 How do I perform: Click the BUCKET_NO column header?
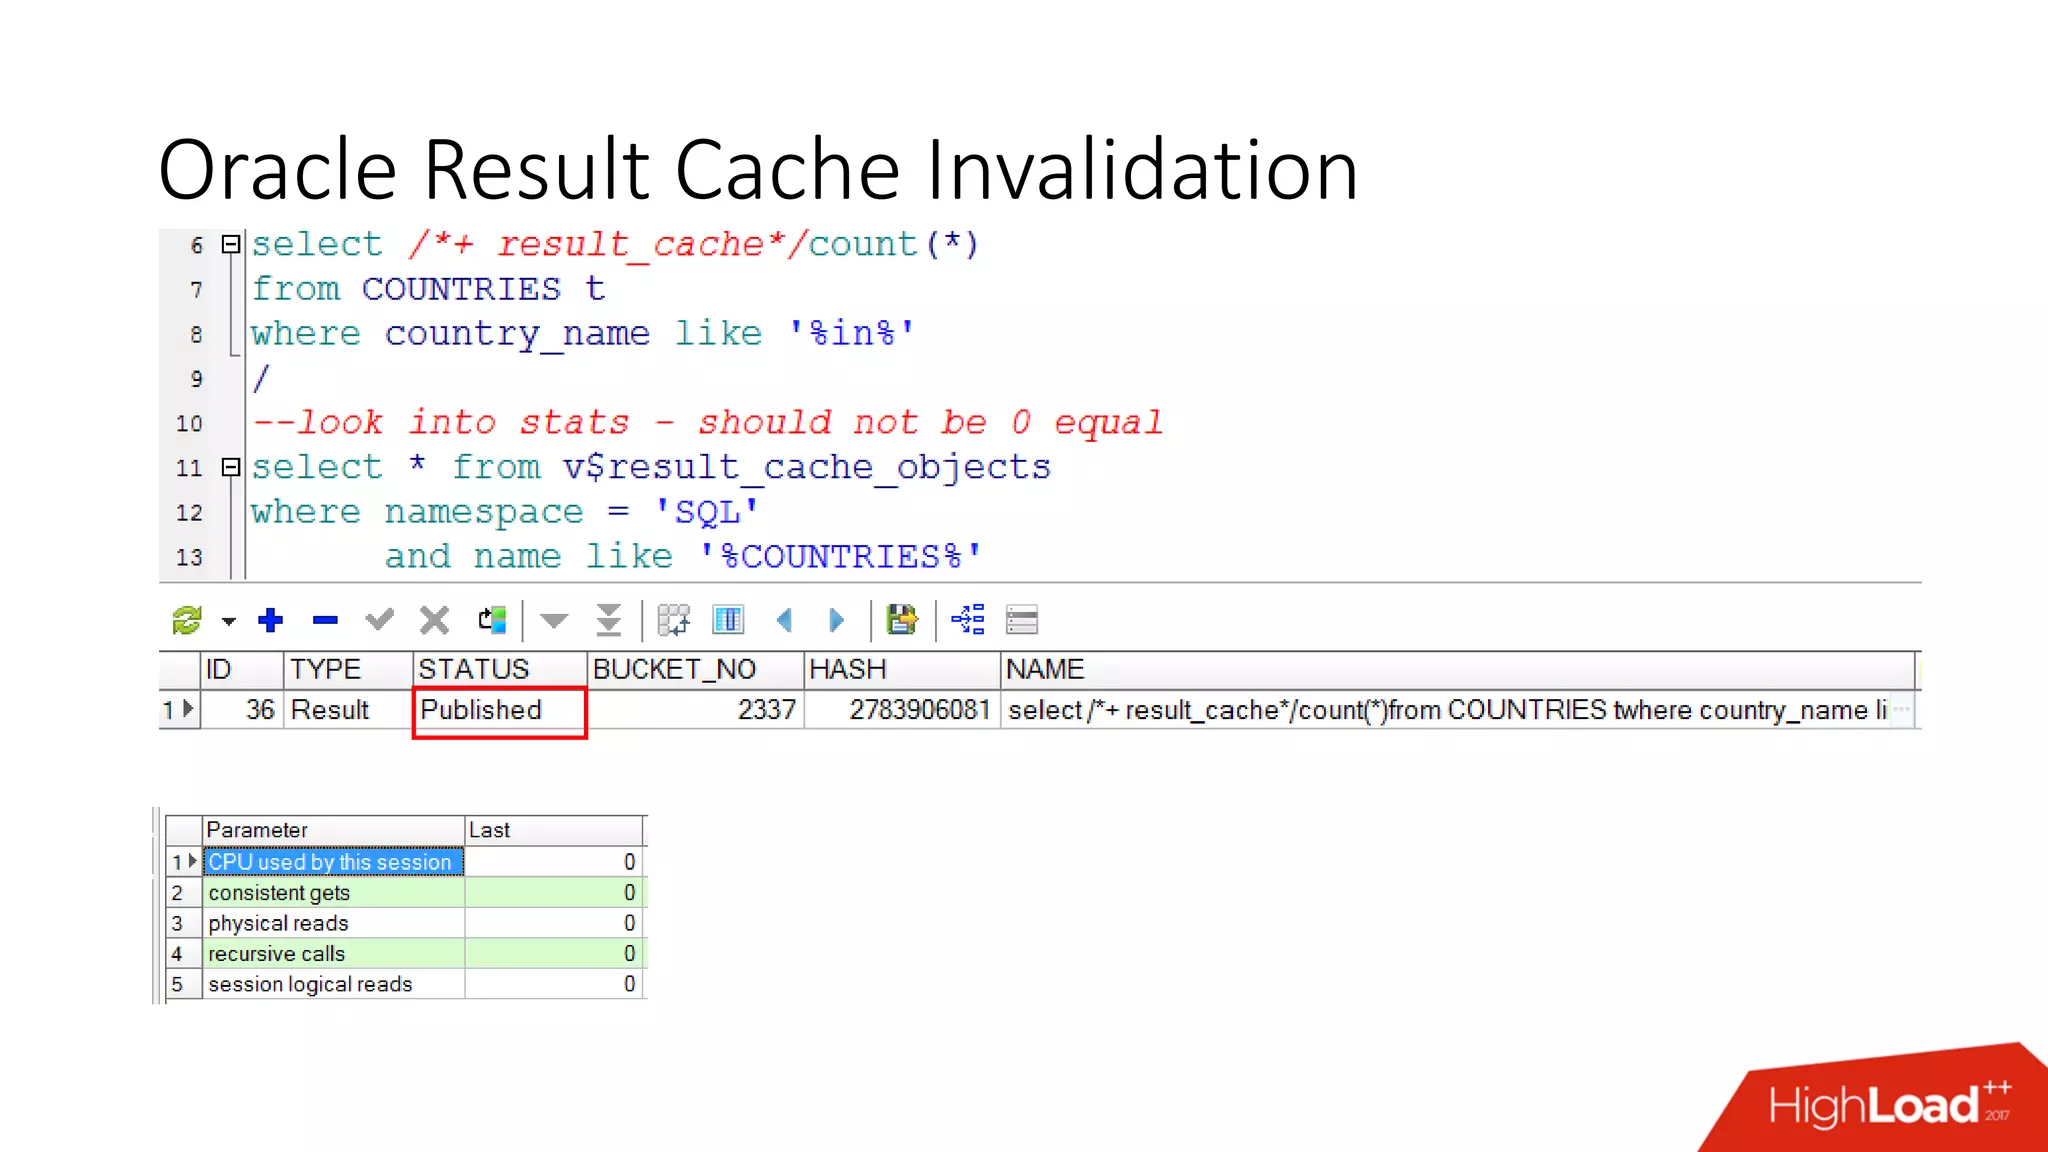(x=695, y=669)
